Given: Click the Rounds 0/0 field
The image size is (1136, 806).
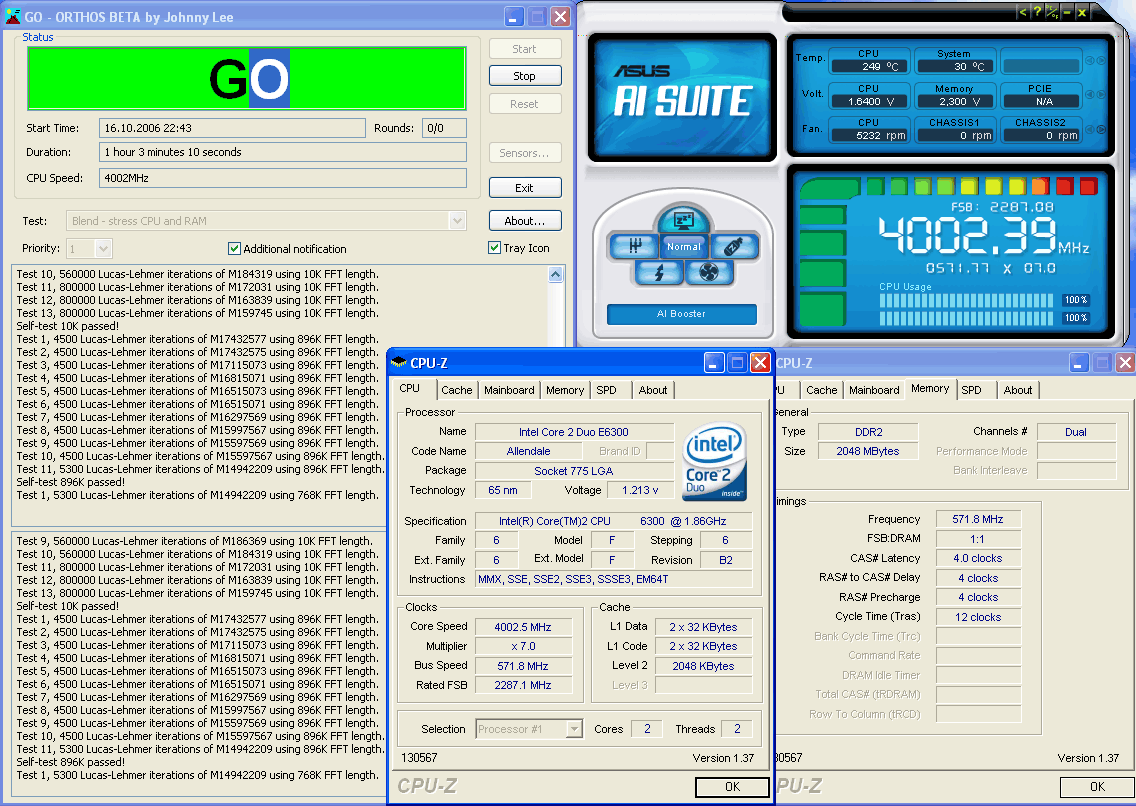Looking at the screenshot, I should [x=444, y=128].
